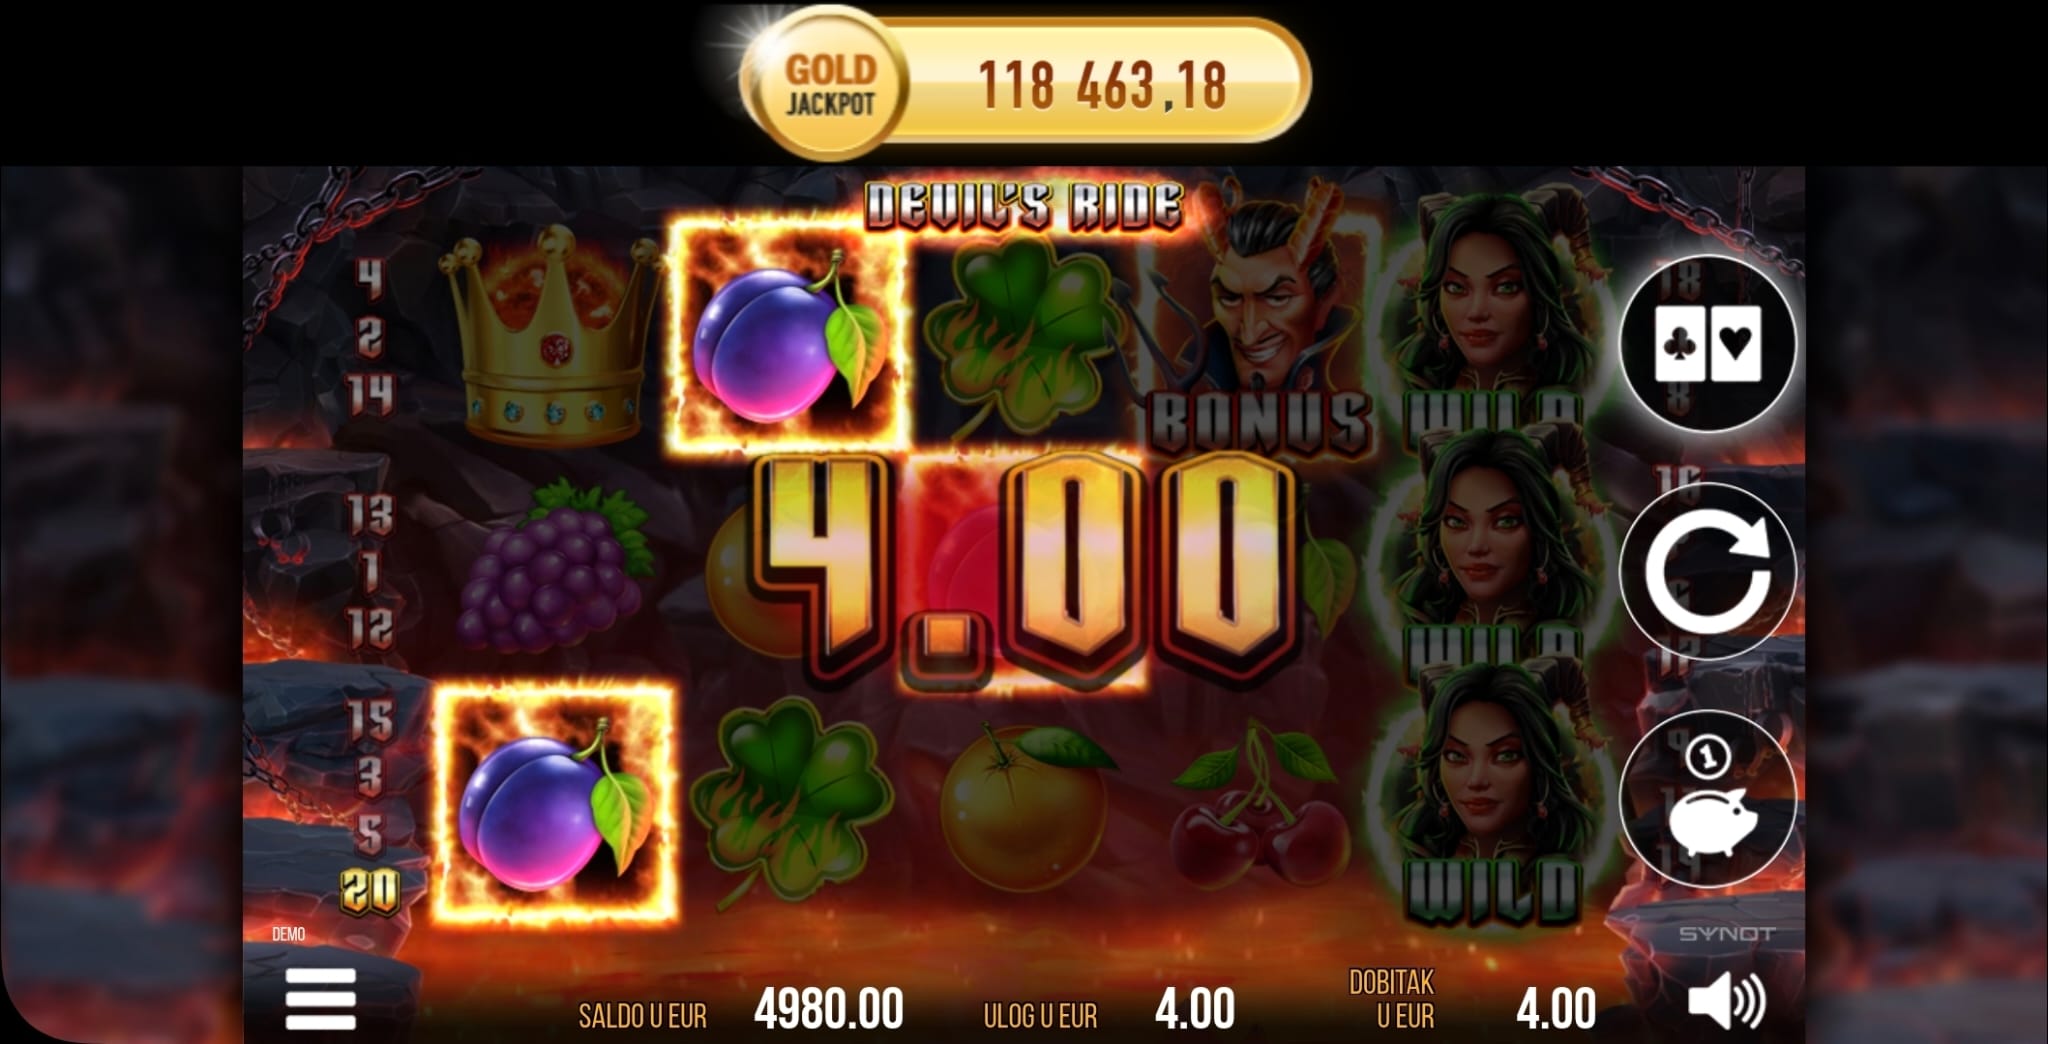The image size is (2048, 1044).
Task: Click the Dobitak u EUR win value
Action: [1556, 1009]
